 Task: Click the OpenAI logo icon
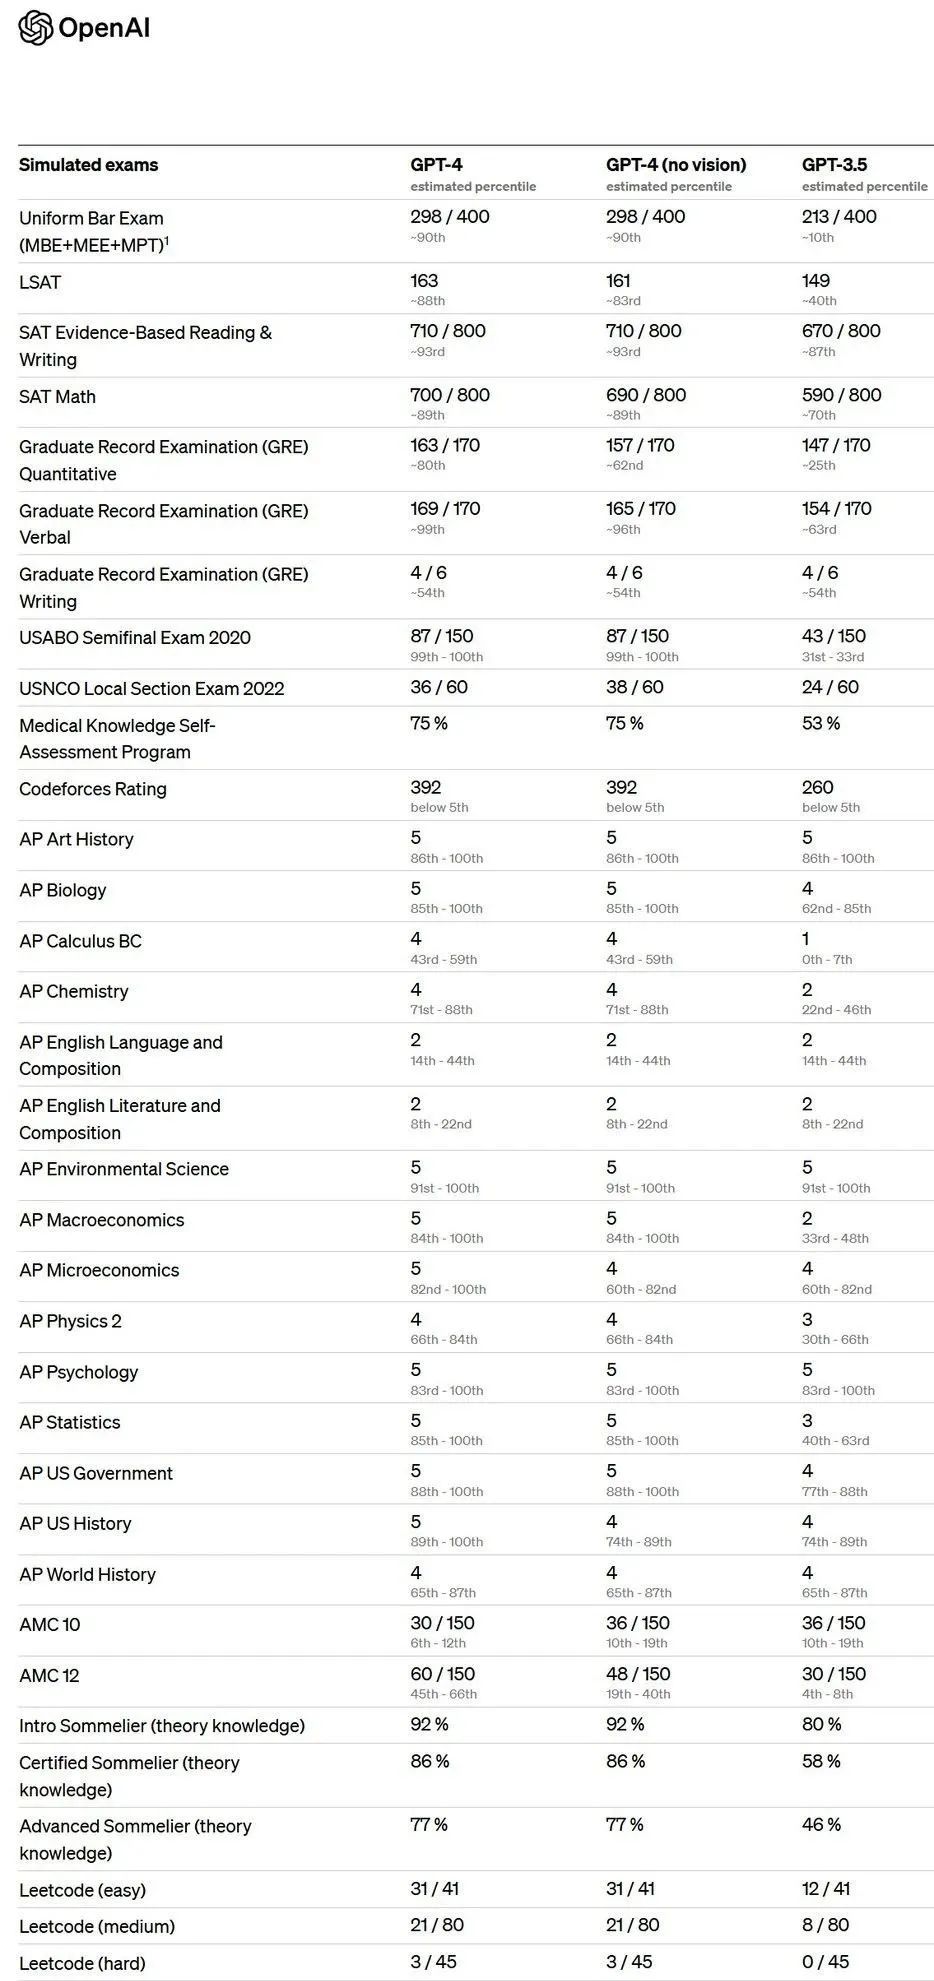(36, 28)
